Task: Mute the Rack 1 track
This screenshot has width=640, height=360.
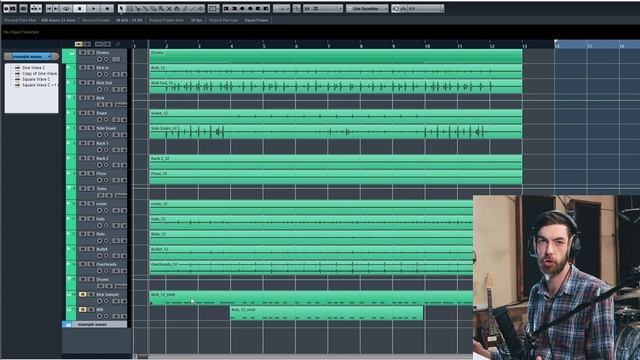Action: (x=82, y=143)
